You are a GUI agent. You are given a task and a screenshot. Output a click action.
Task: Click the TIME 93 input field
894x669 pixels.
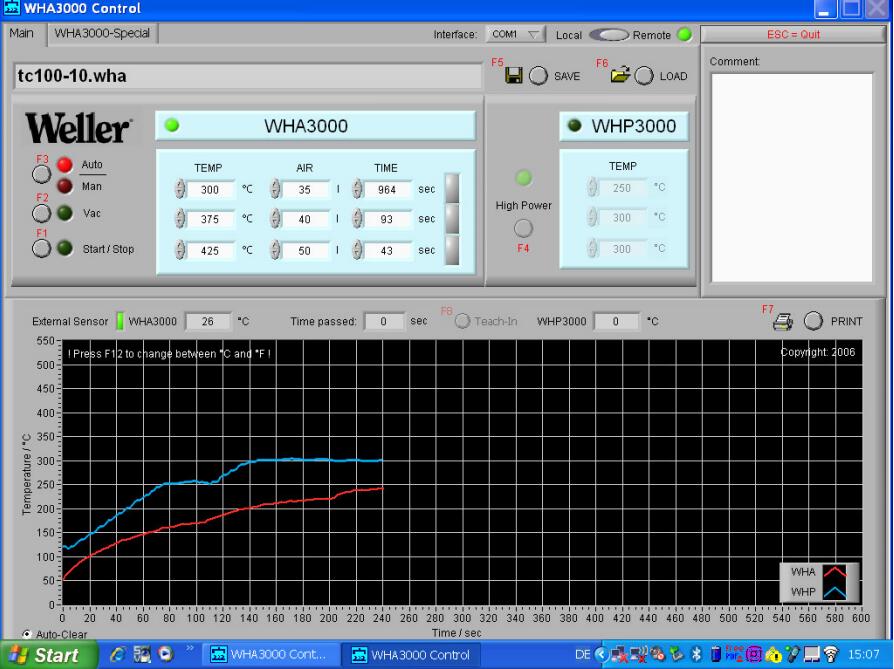(x=387, y=219)
